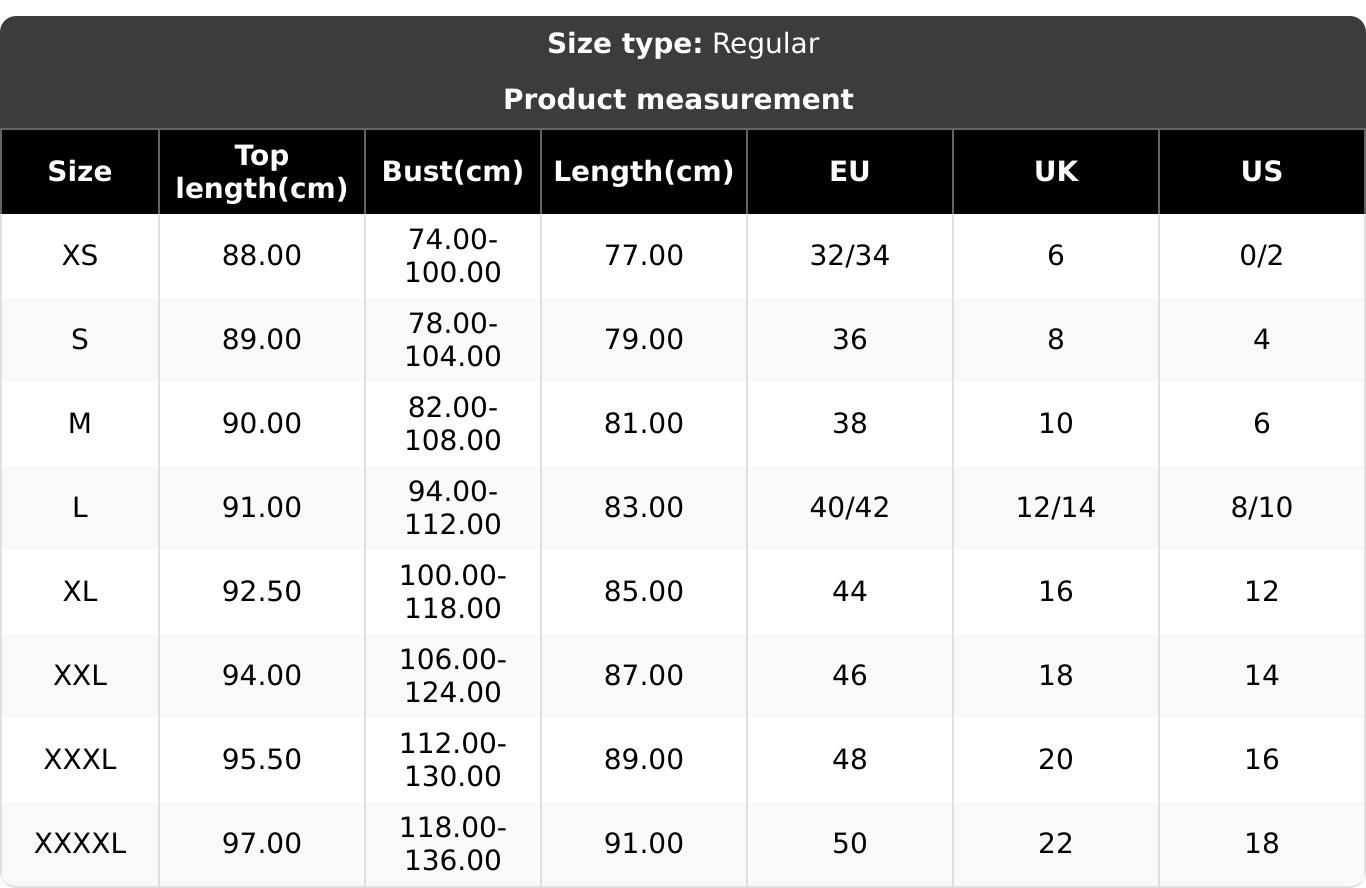Click the EU size 40/42 cell
The height and width of the screenshot is (888, 1366).
coord(849,508)
